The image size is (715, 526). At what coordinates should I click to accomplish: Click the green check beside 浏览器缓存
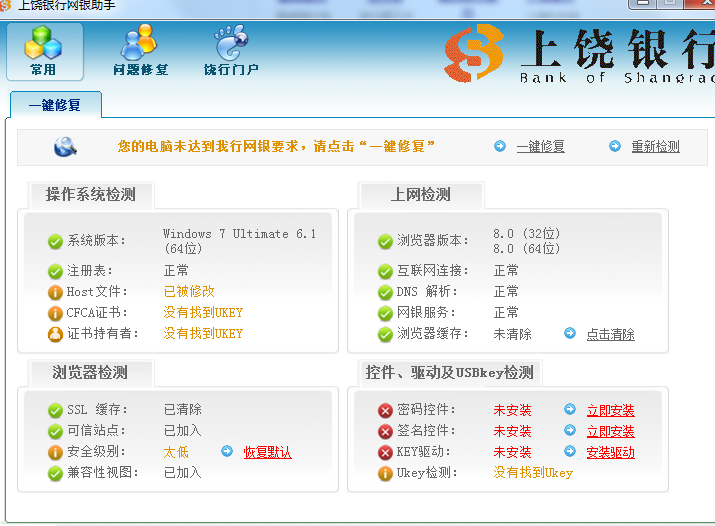point(385,334)
